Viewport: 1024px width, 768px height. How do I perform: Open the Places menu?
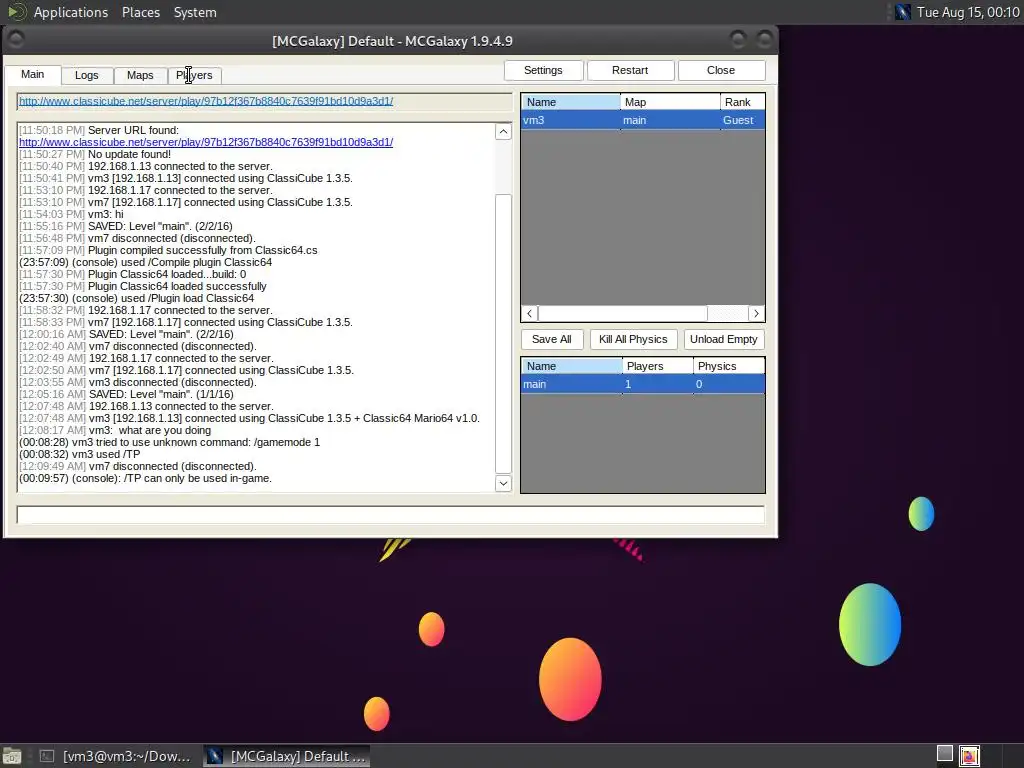click(140, 12)
